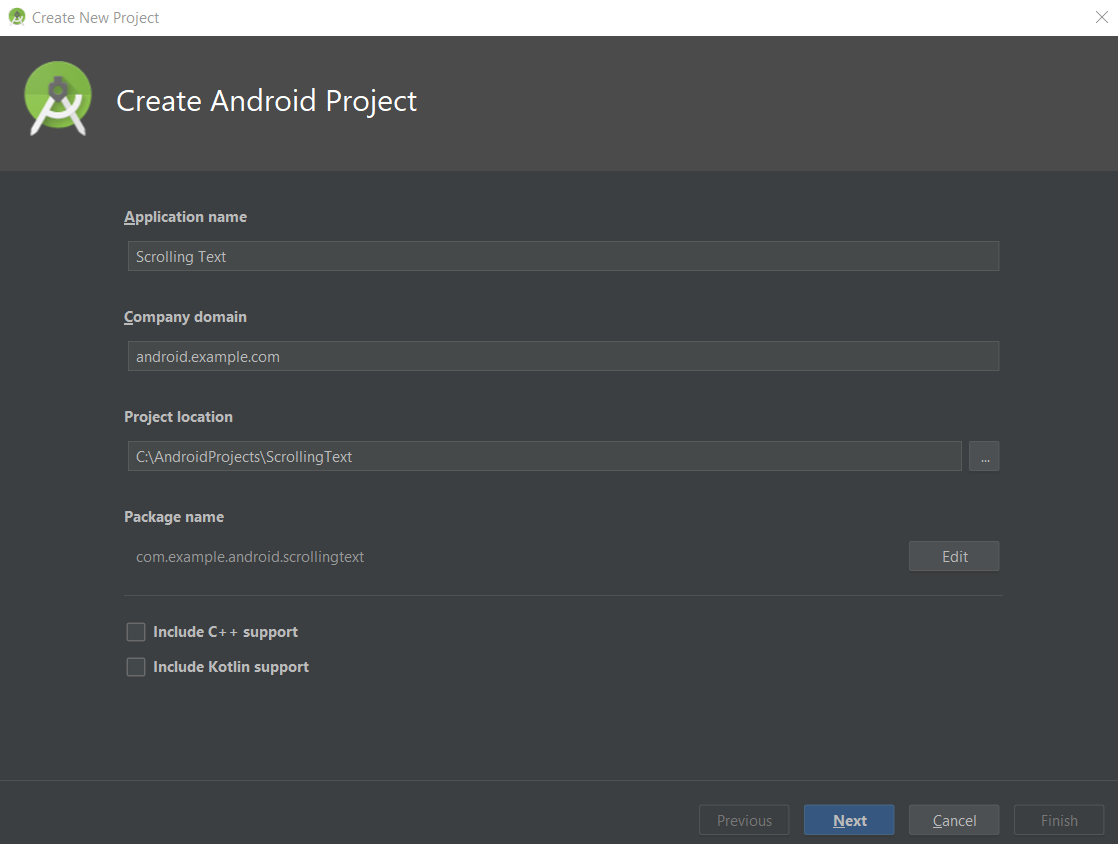
Task: Close the Create New Project dialog
Action: [1104, 17]
